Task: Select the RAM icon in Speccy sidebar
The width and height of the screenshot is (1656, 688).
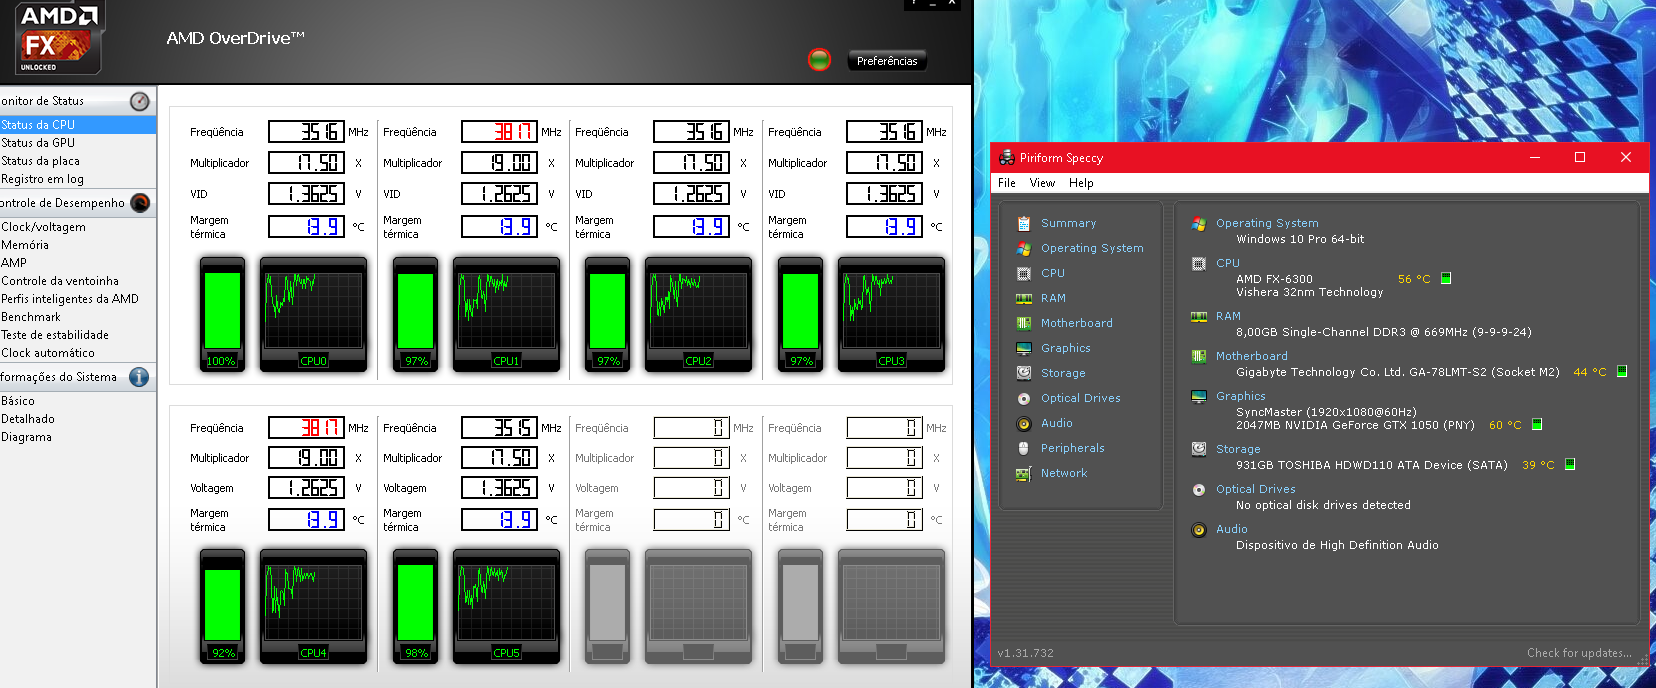Action: 1024,298
